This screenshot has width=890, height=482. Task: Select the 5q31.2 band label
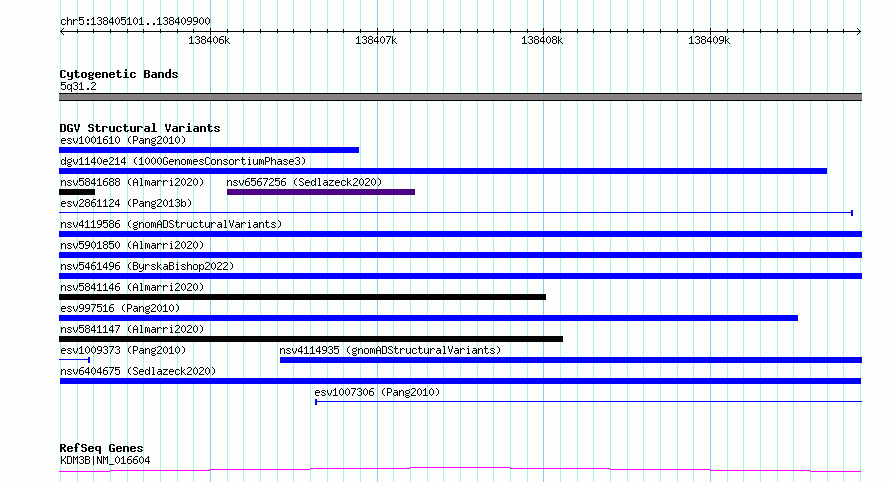click(x=78, y=86)
